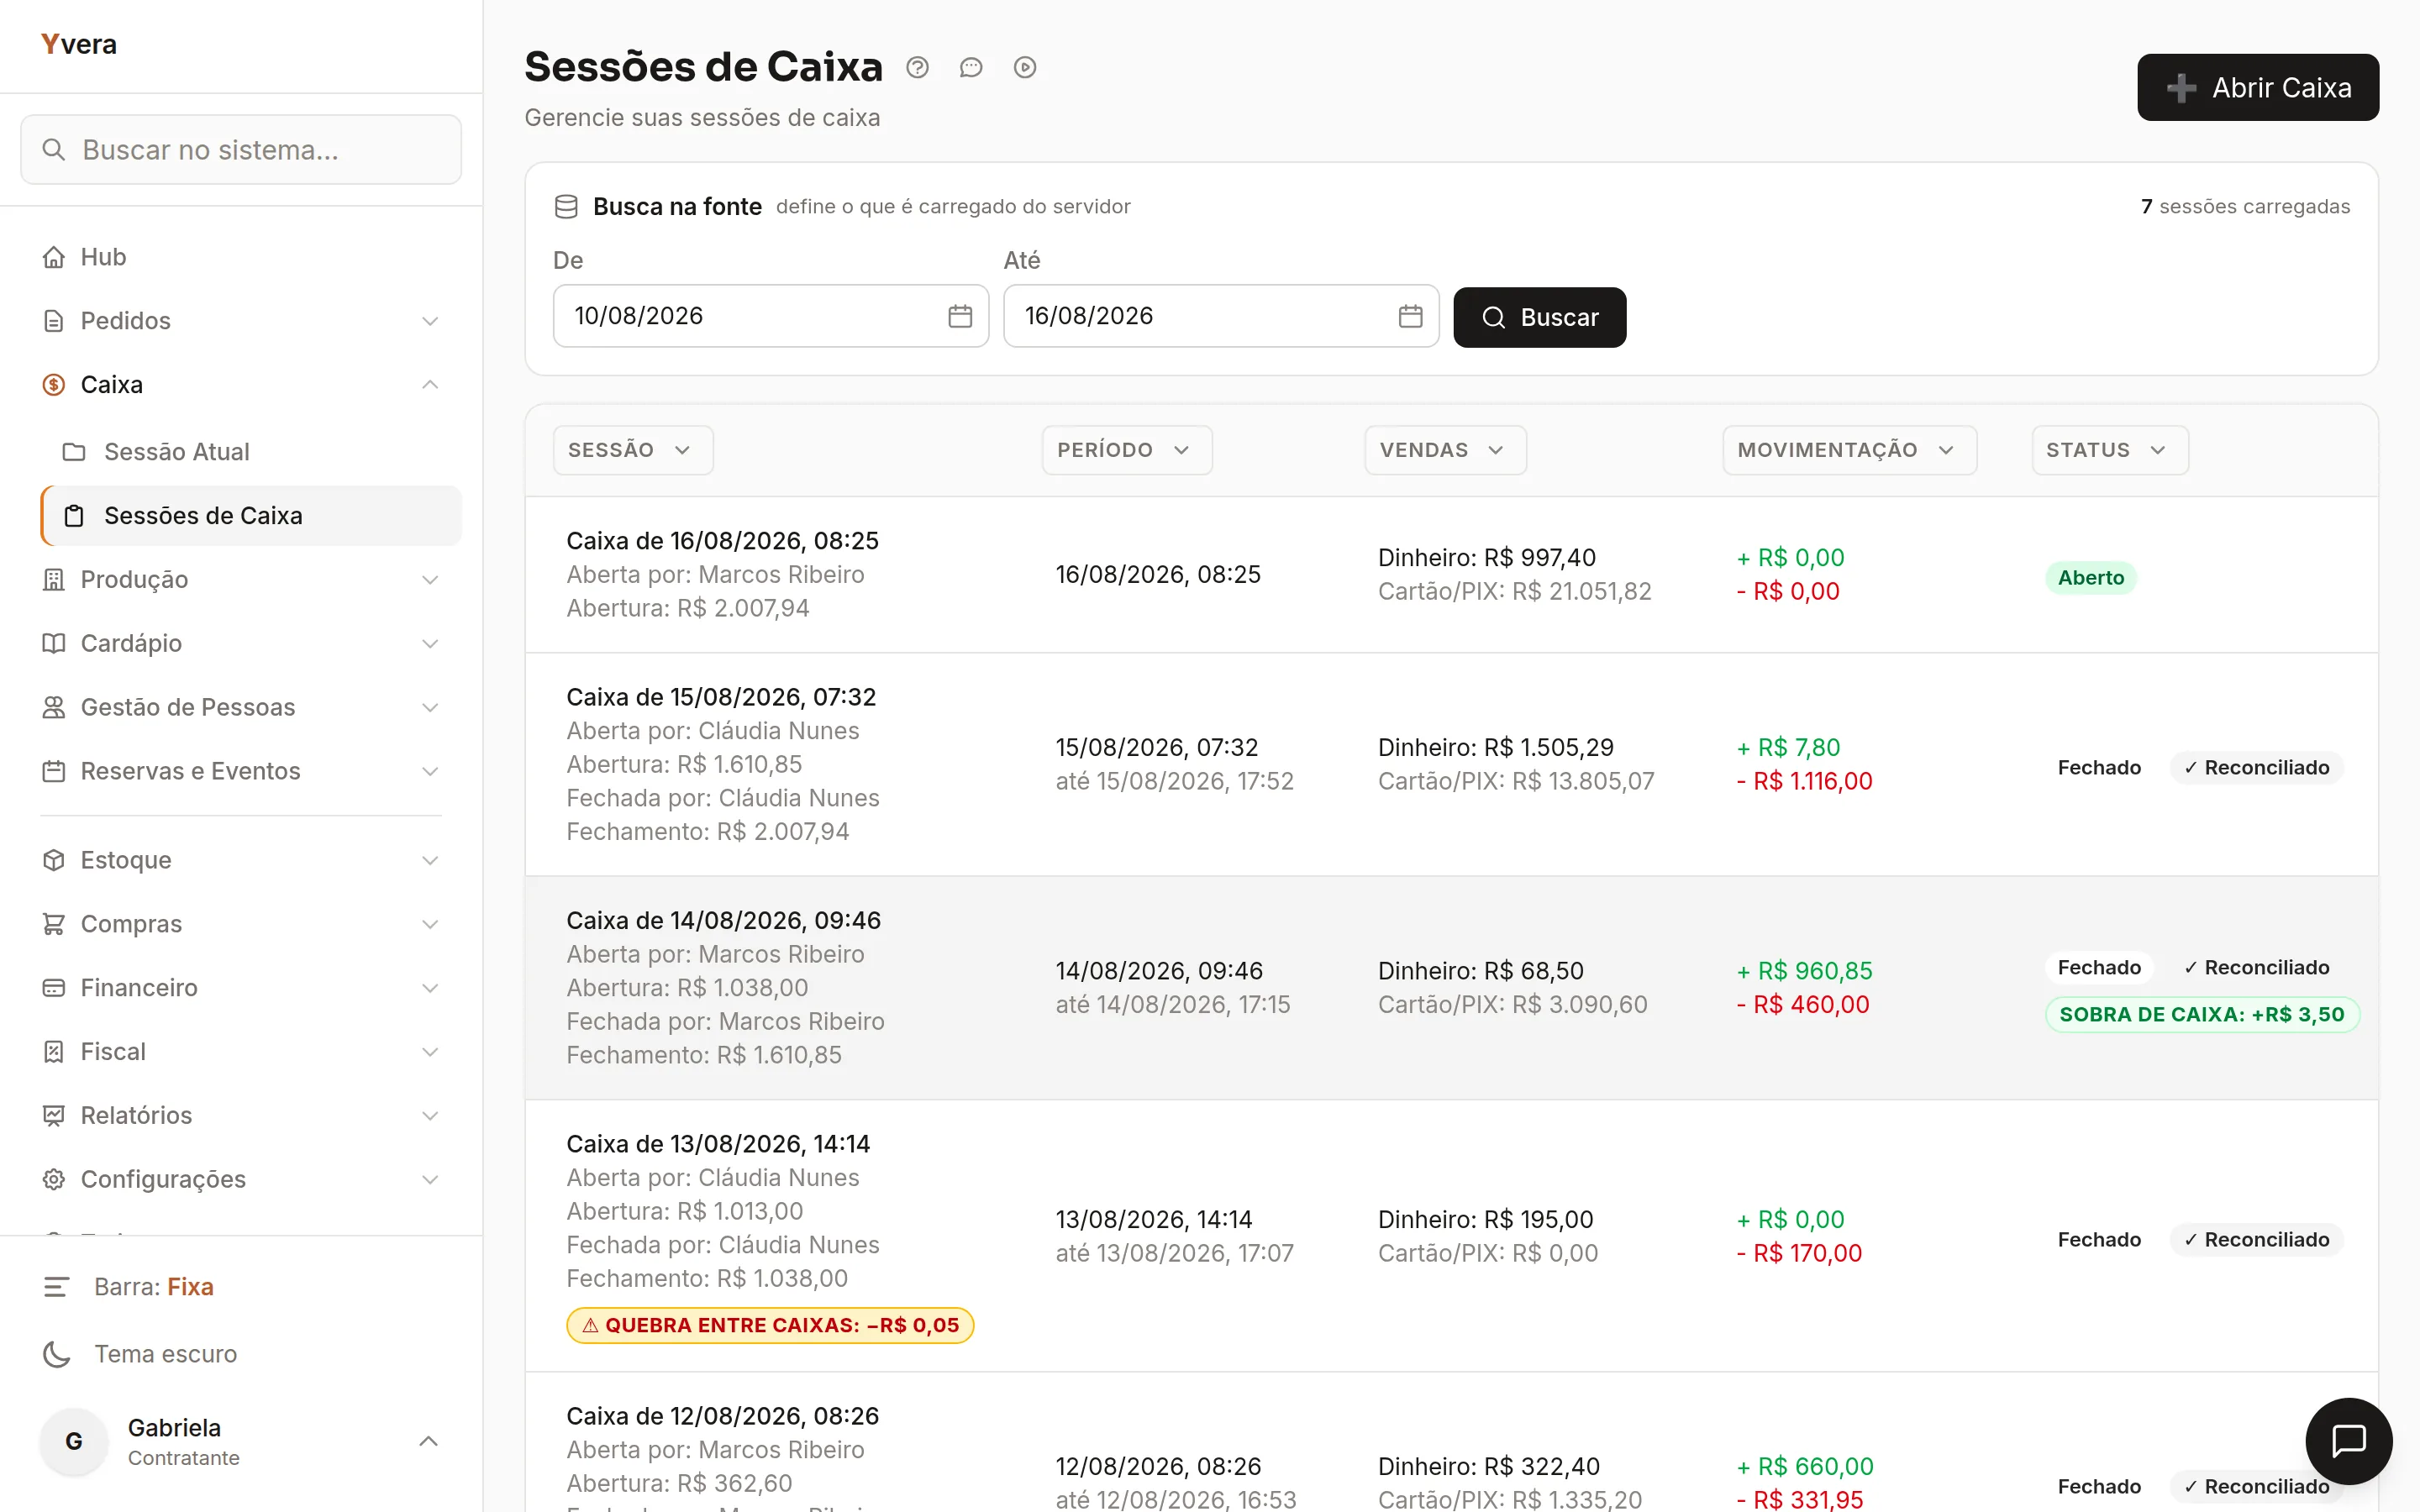Click the Fiscal receipt icon
The height and width of the screenshot is (1512, 2420).
[x=54, y=1053]
